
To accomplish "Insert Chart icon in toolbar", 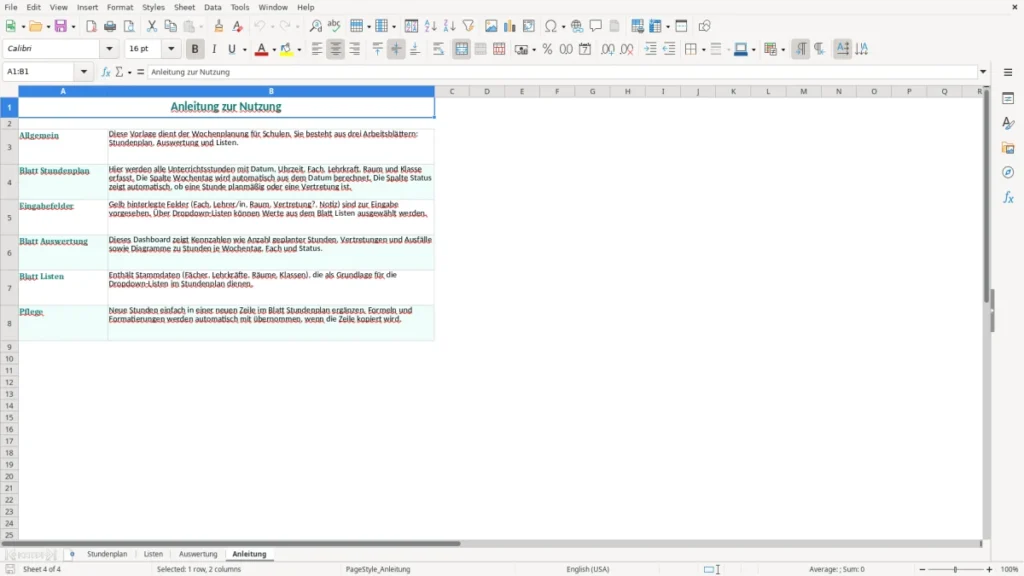I will [x=510, y=26].
